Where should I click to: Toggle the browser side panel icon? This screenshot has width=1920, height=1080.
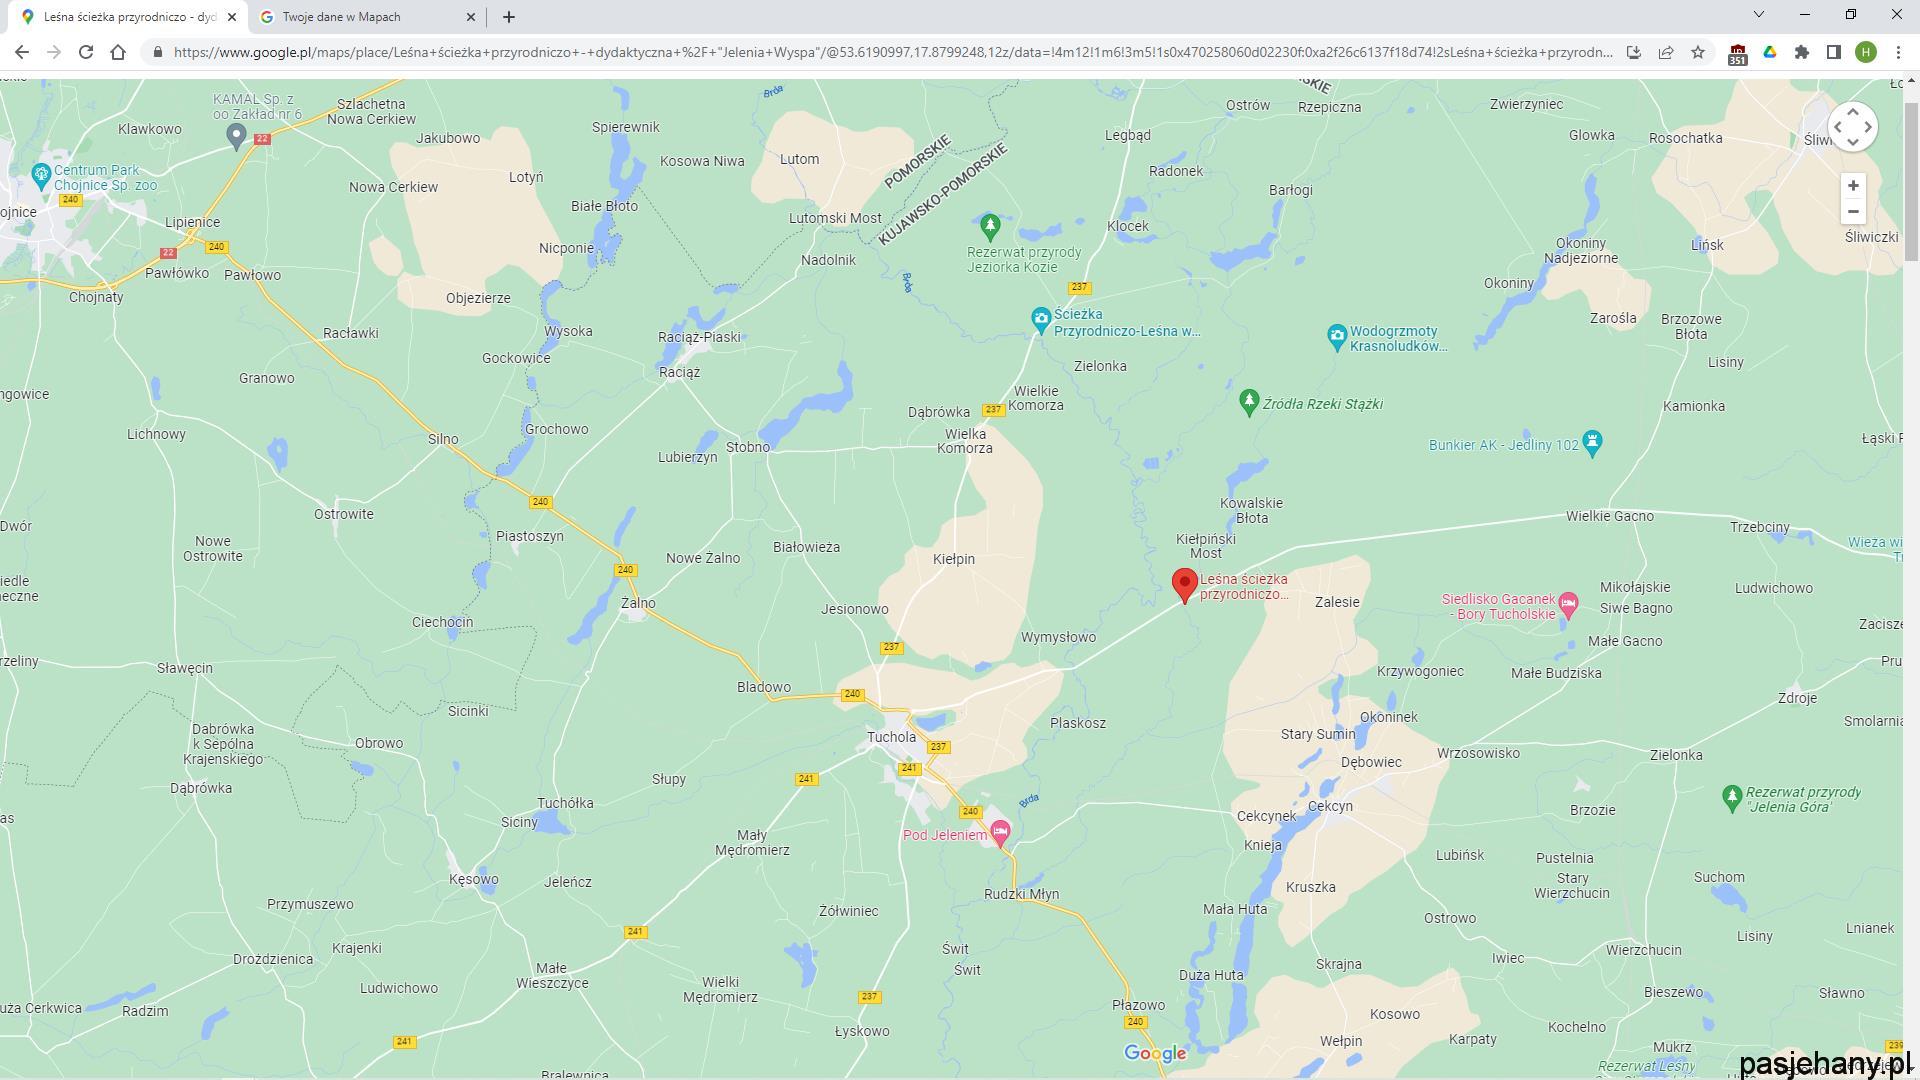click(x=1834, y=52)
